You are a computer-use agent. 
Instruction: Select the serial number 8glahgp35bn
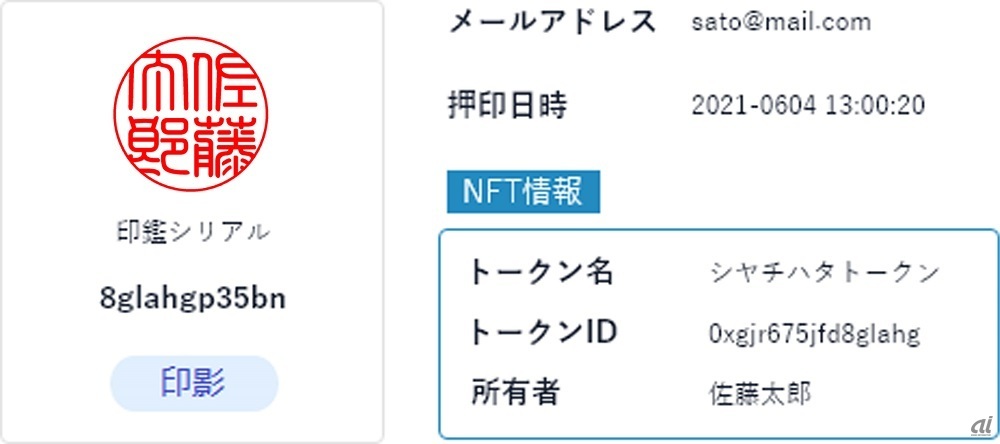[x=193, y=298]
